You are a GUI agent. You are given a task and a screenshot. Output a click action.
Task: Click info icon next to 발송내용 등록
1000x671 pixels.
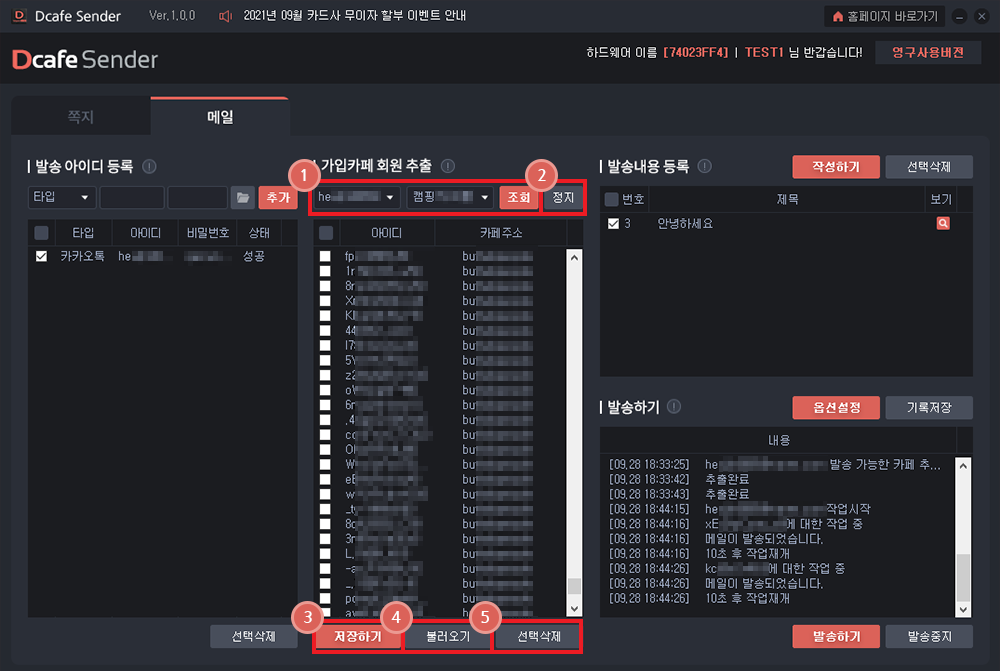click(x=704, y=166)
